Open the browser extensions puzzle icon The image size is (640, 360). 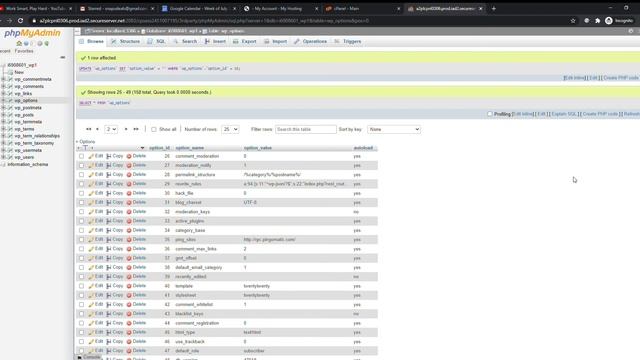pos(598,20)
